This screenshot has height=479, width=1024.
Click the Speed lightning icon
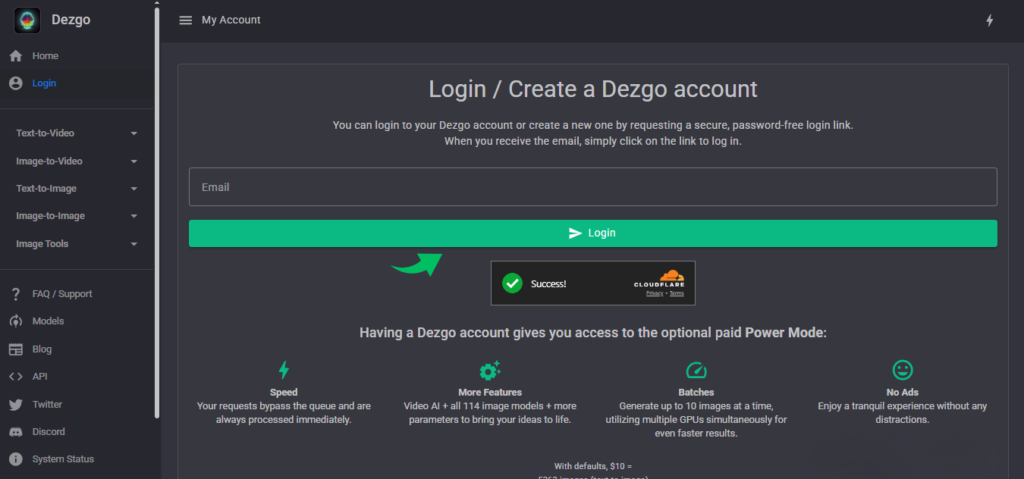[x=283, y=370]
